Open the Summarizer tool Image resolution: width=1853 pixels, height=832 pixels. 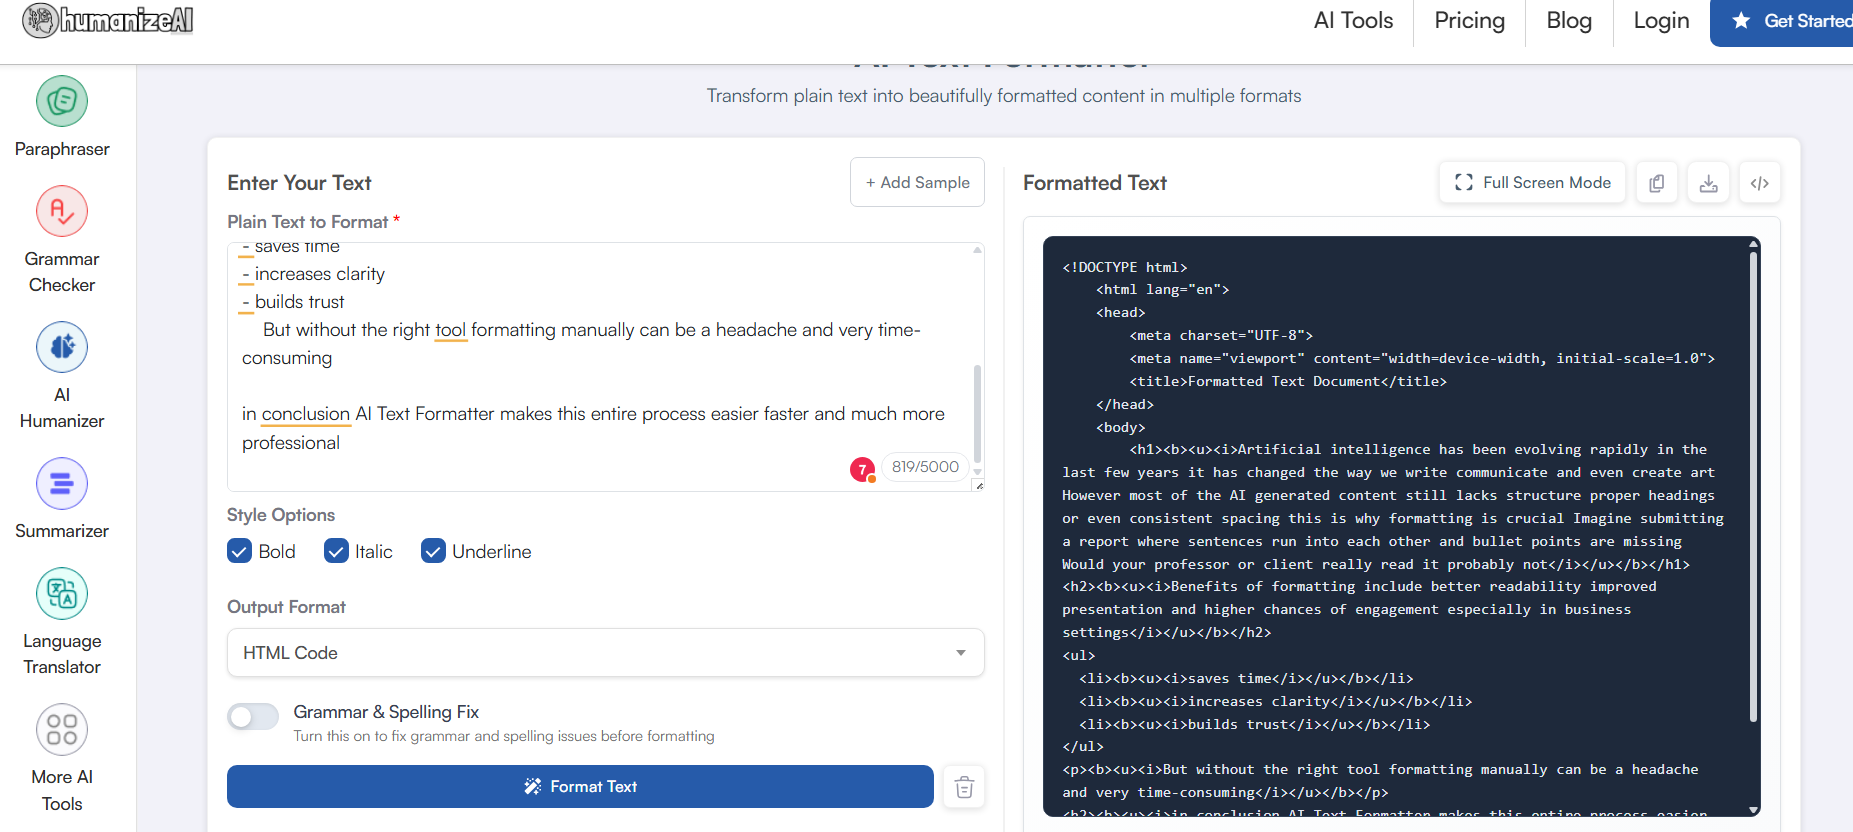point(62,484)
